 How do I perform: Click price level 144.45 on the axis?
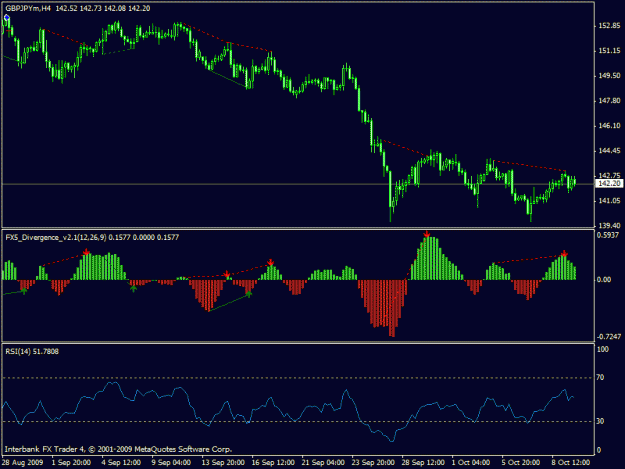pyautogui.click(x=609, y=151)
